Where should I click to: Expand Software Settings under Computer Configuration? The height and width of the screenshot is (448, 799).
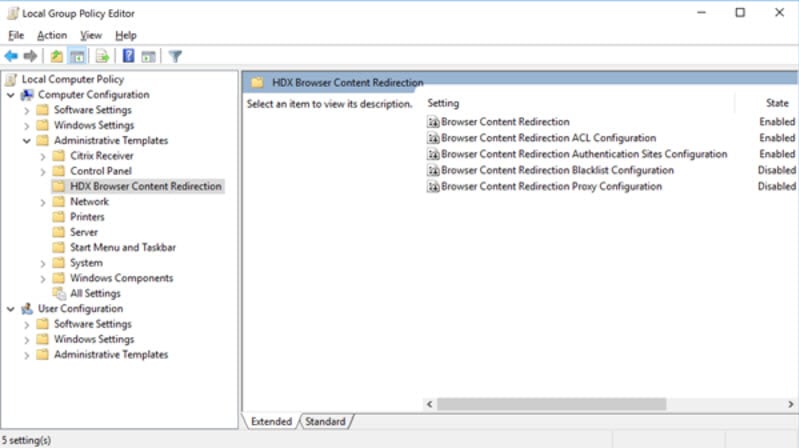[x=27, y=111]
